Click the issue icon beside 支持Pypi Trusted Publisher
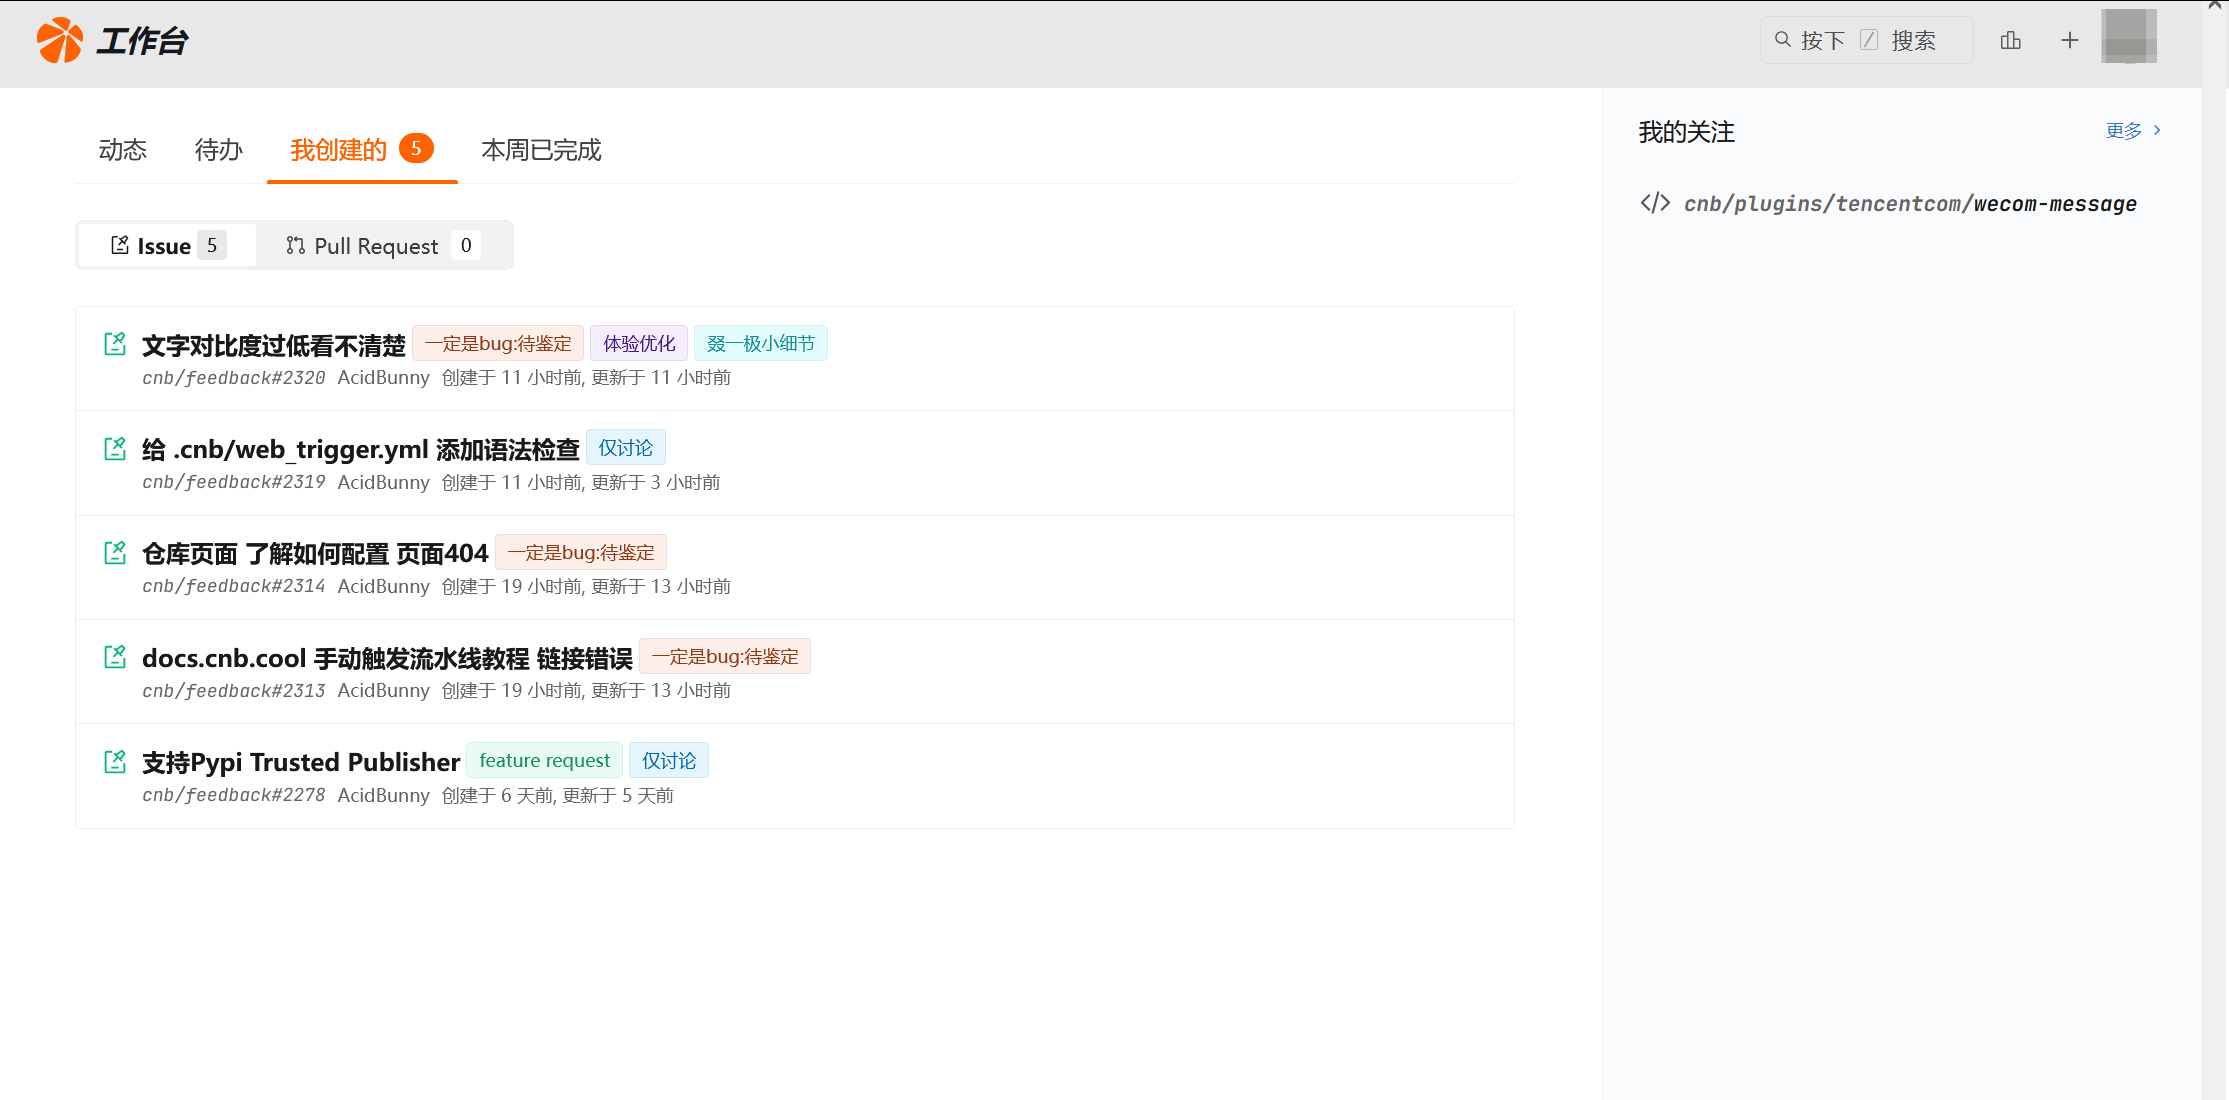The width and height of the screenshot is (2229, 1100). tap(115, 761)
